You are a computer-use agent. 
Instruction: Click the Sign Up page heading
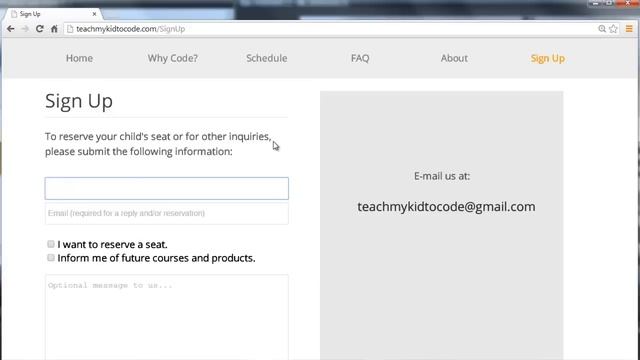coord(79,101)
